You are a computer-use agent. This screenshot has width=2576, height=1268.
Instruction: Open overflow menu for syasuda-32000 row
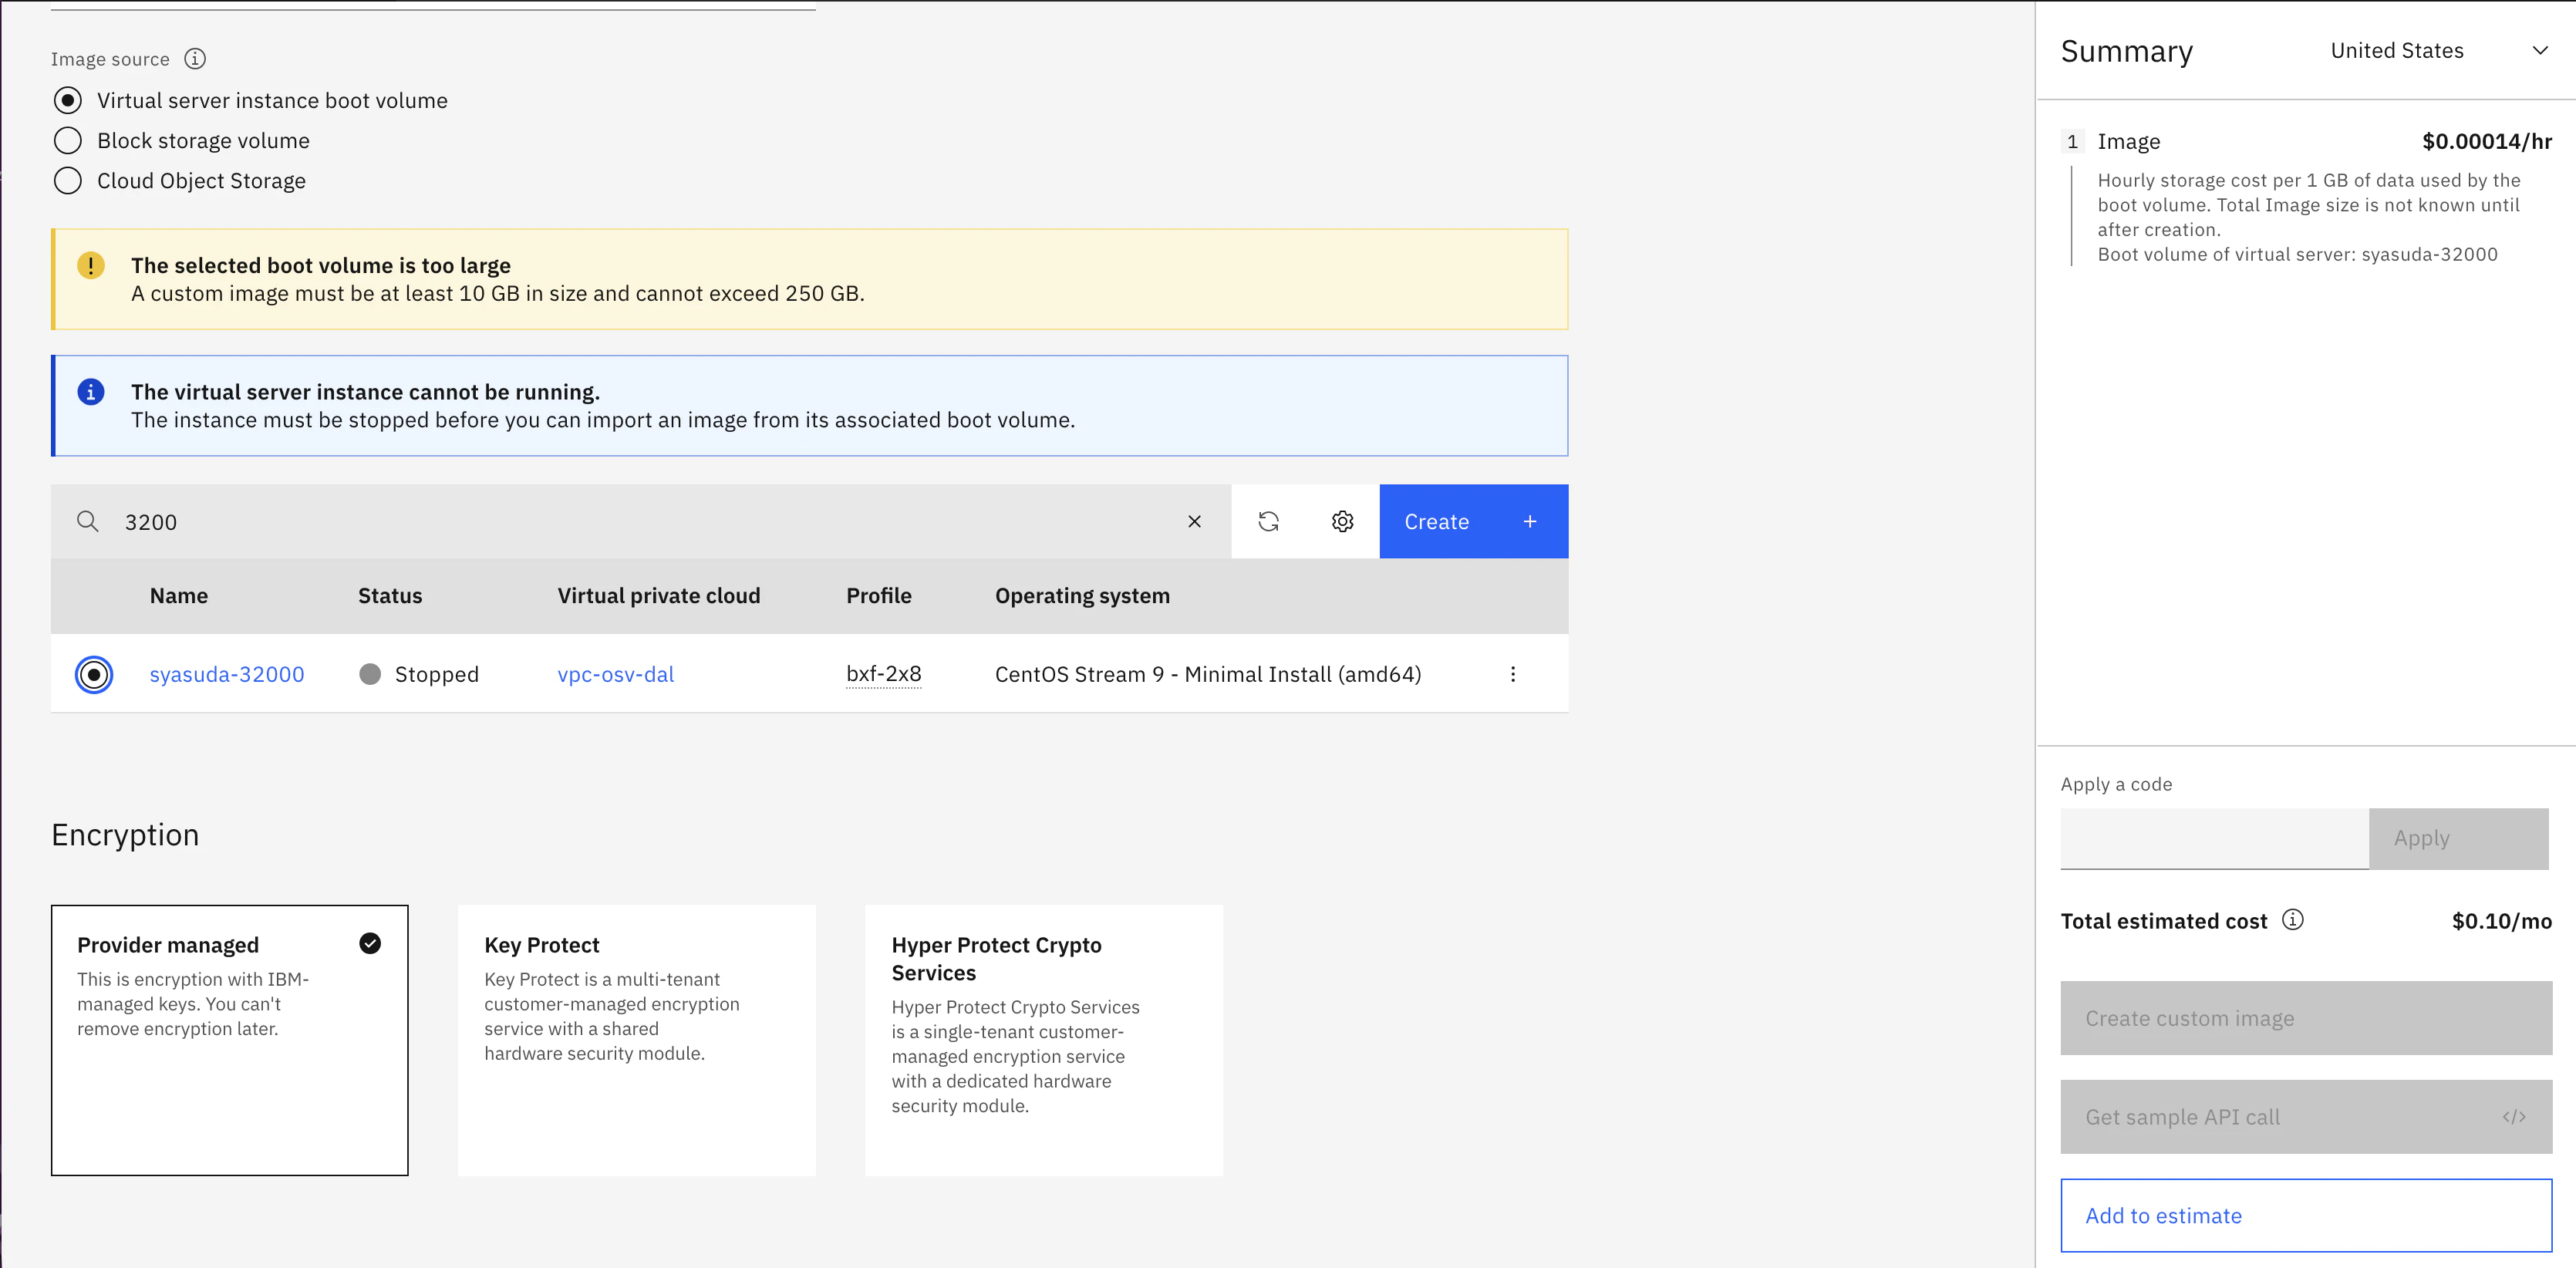[x=1513, y=674]
